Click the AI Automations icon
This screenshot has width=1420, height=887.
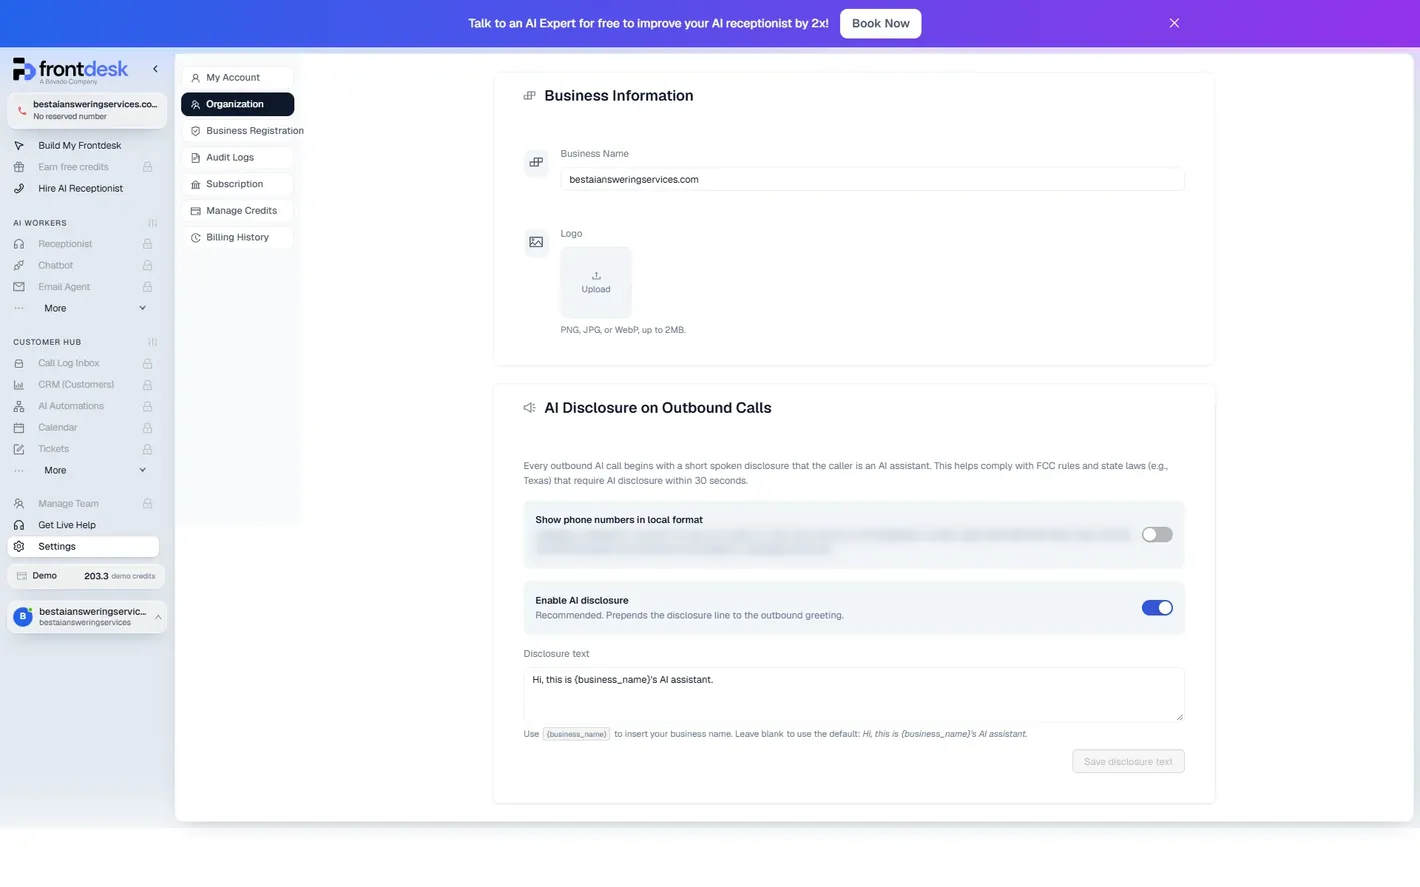coord(19,407)
